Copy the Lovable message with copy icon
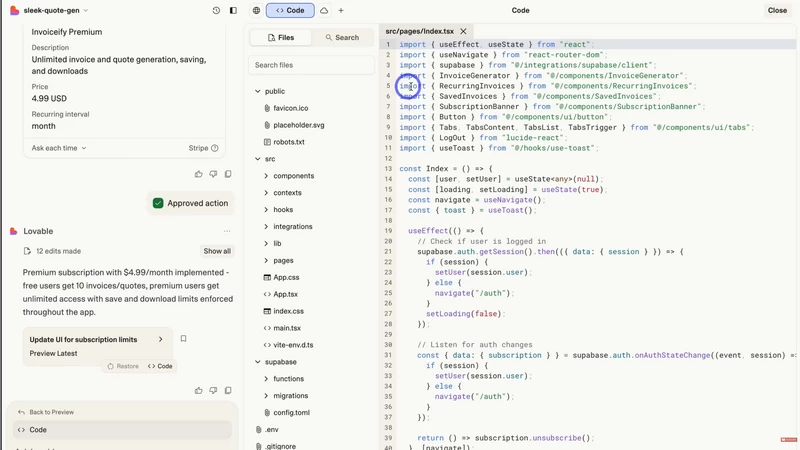 [x=228, y=390]
